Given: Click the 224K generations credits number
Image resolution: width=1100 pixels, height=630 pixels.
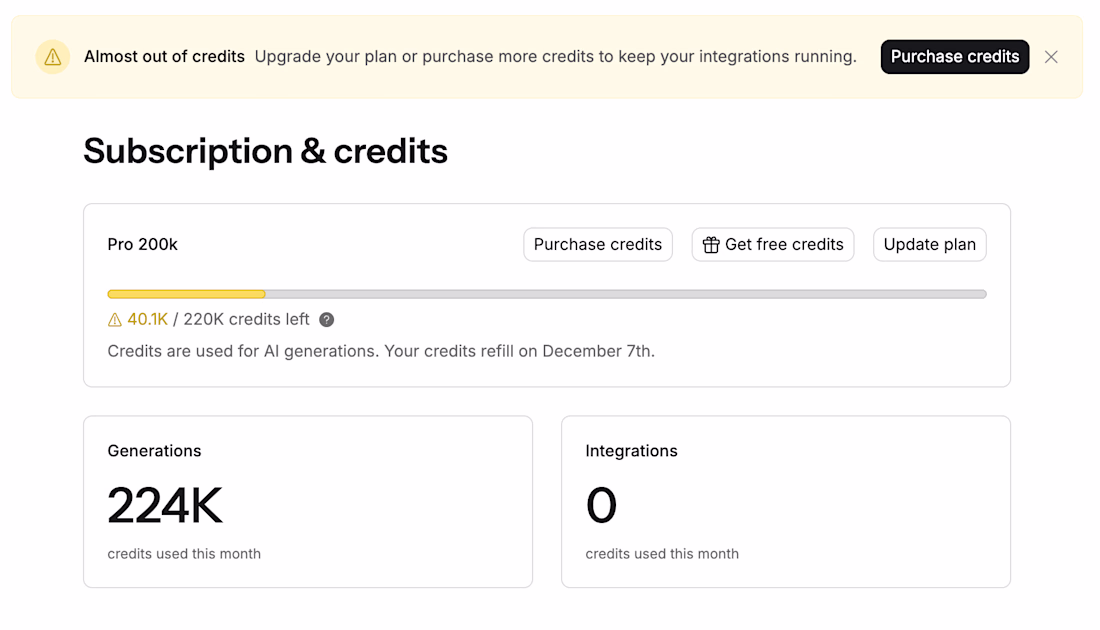Looking at the screenshot, I should tap(165, 505).
